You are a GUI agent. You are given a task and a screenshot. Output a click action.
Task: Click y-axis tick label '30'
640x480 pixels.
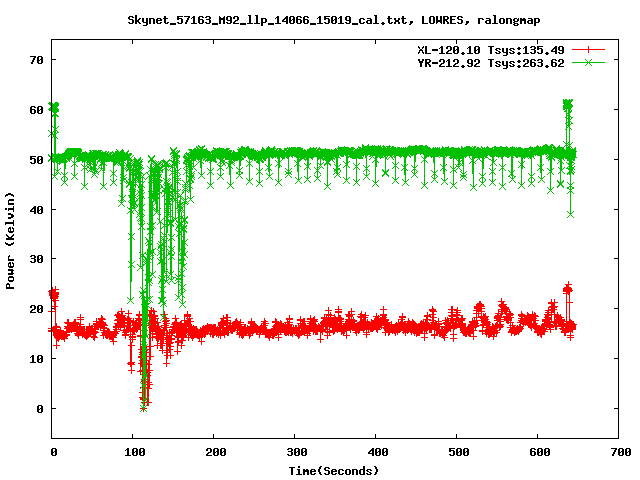point(36,259)
